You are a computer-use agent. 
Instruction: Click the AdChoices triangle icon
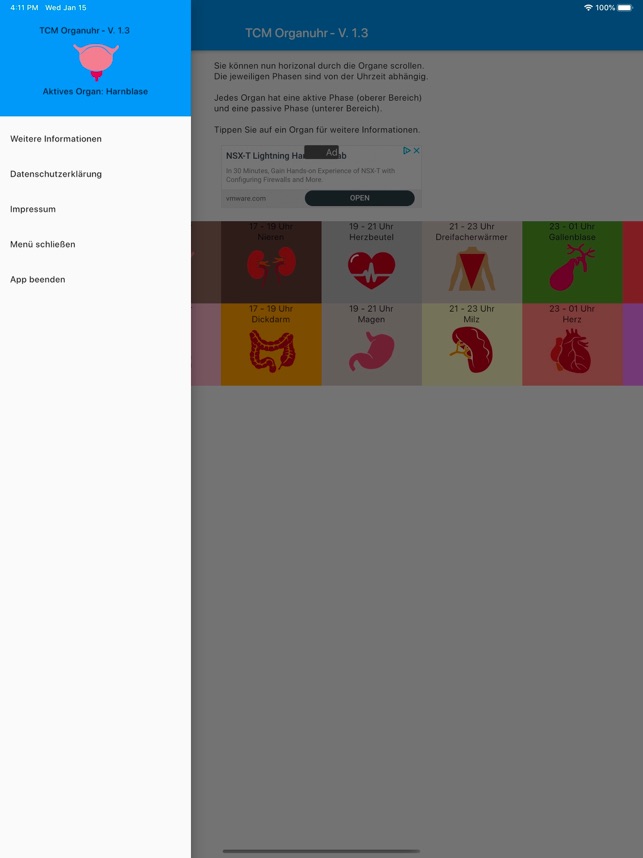click(407, 150)
